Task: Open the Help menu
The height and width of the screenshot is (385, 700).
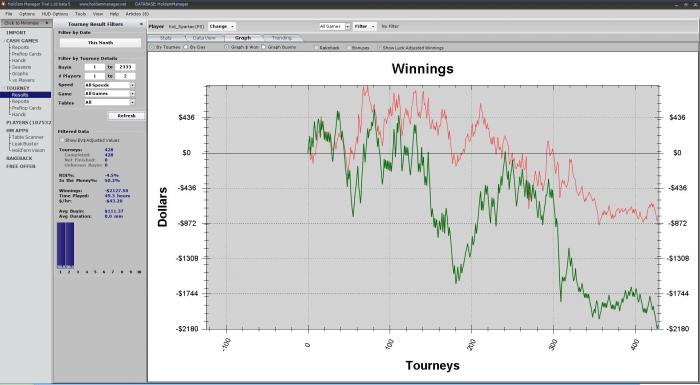Action: 114,14
